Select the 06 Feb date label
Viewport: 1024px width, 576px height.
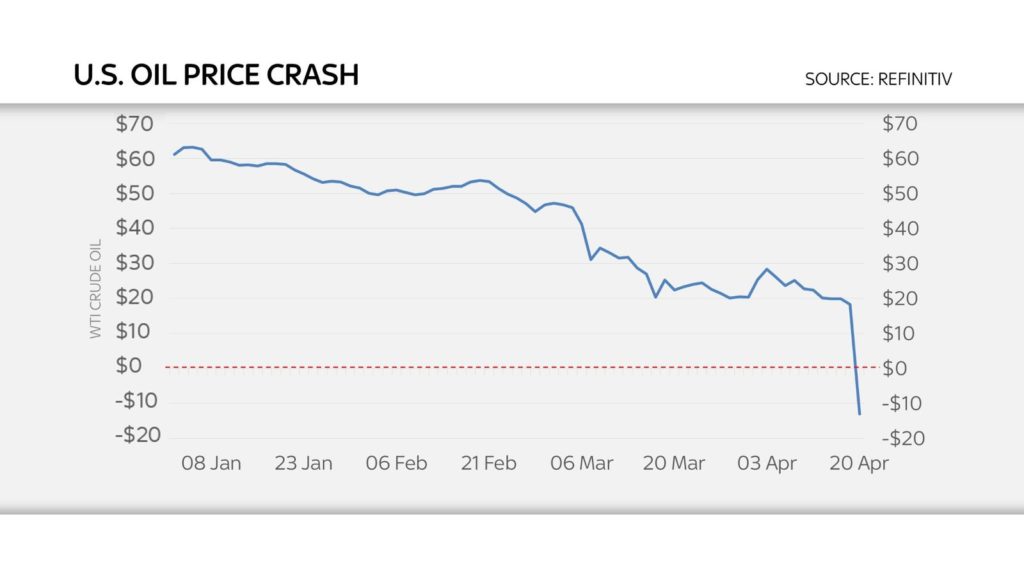coord(396,463)
